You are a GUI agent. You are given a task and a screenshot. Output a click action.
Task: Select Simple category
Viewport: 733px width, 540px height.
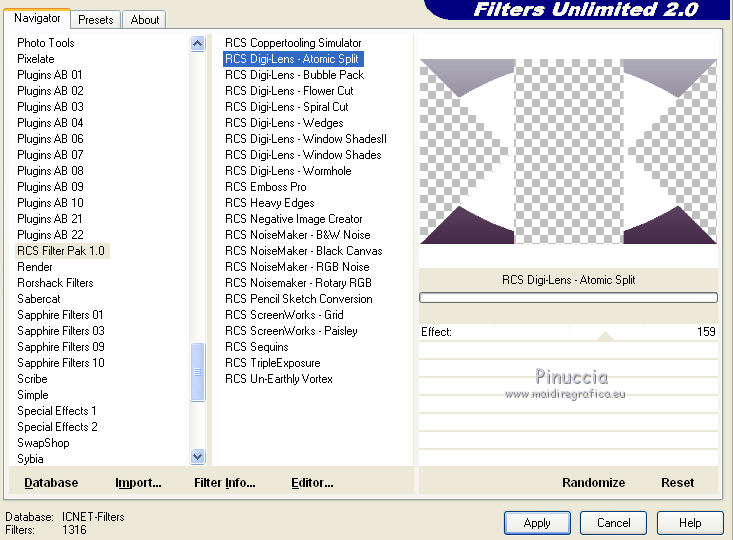[x=33, y=395]
